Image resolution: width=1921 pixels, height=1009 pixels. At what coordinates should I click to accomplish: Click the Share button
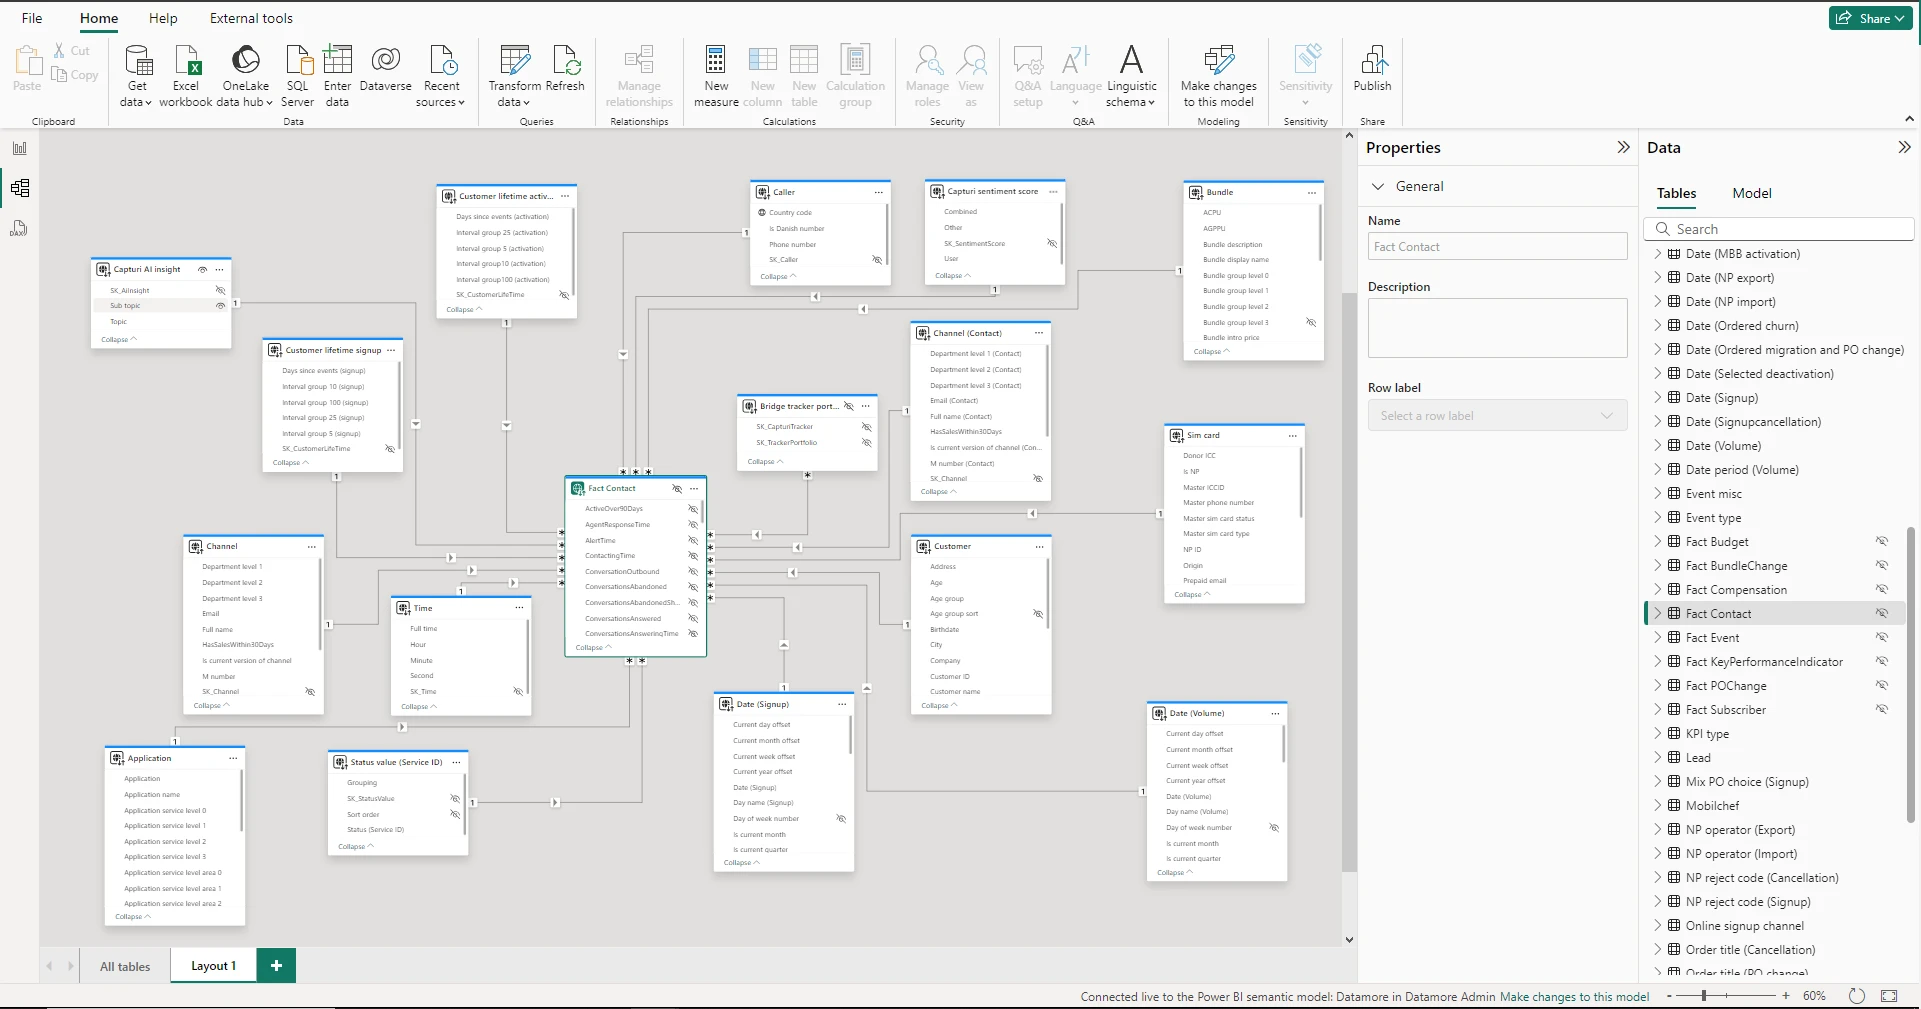[x=1867, y=18]
